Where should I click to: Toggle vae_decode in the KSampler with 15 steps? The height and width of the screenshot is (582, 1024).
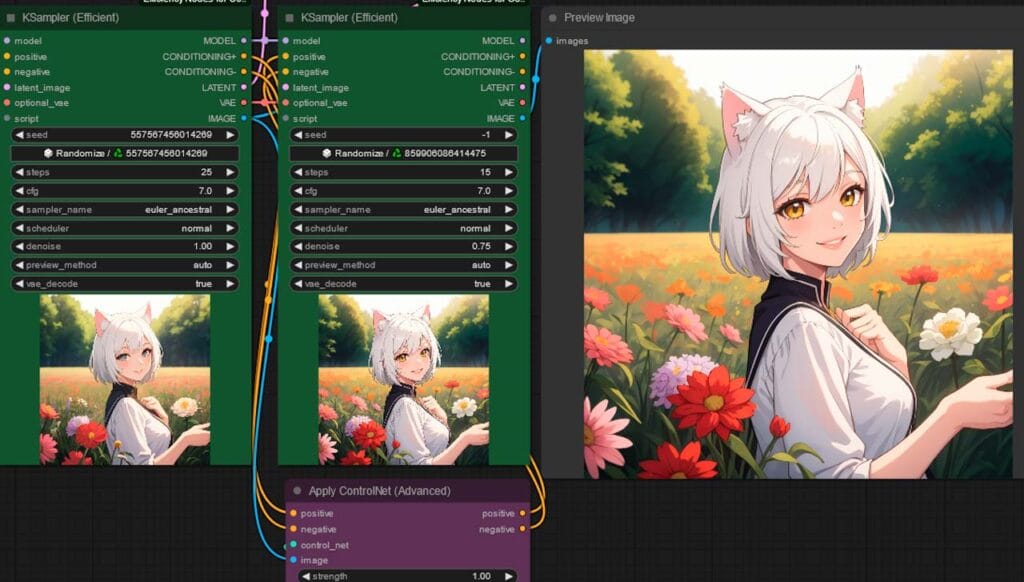click(403, 284)
